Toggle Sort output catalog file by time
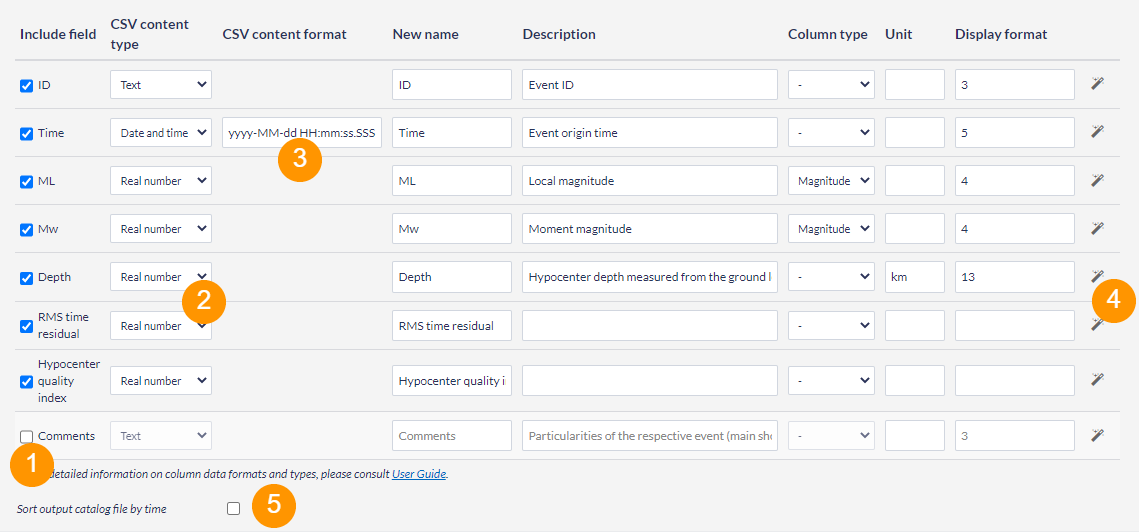Image resolution: width=1139 pixels, height=532 pixels. point(233,508)
